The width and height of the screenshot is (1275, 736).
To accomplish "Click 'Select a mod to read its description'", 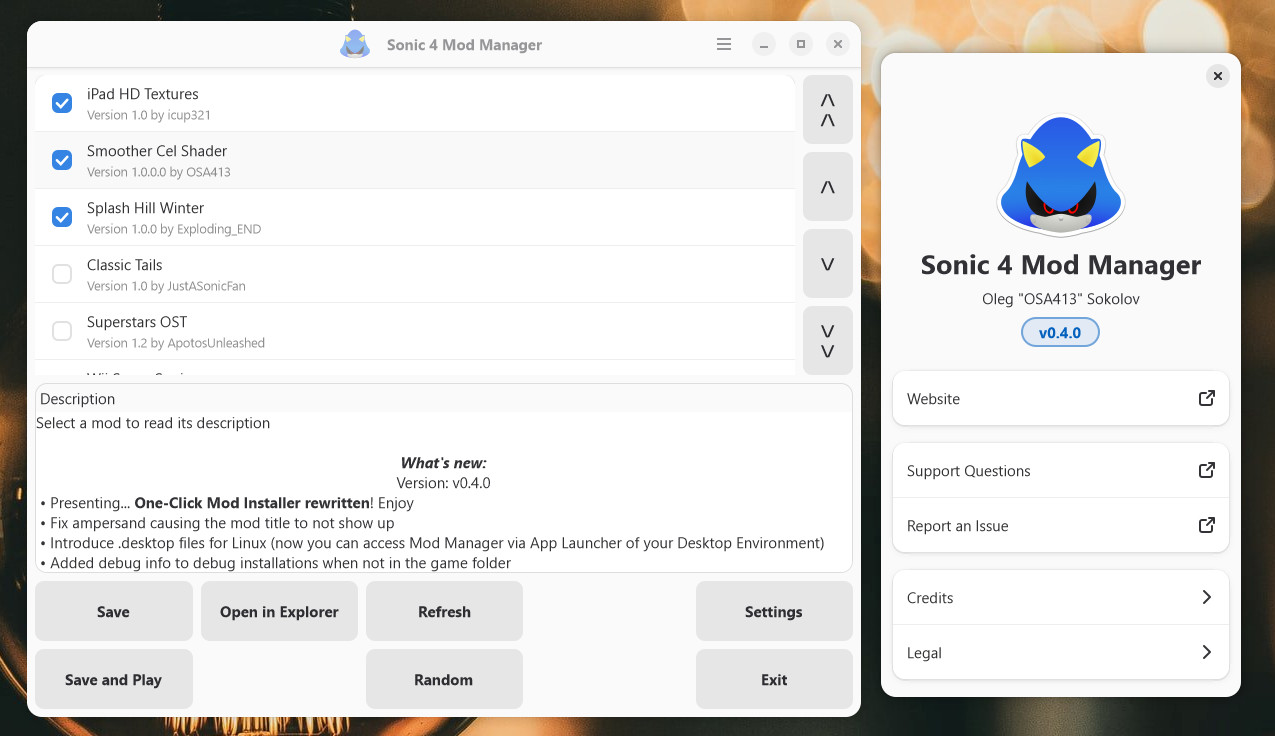I will pos(153,423).
